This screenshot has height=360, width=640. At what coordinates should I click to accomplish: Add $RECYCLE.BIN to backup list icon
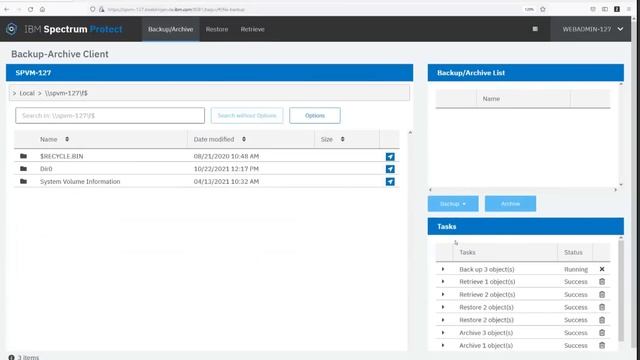click(390, 156)
